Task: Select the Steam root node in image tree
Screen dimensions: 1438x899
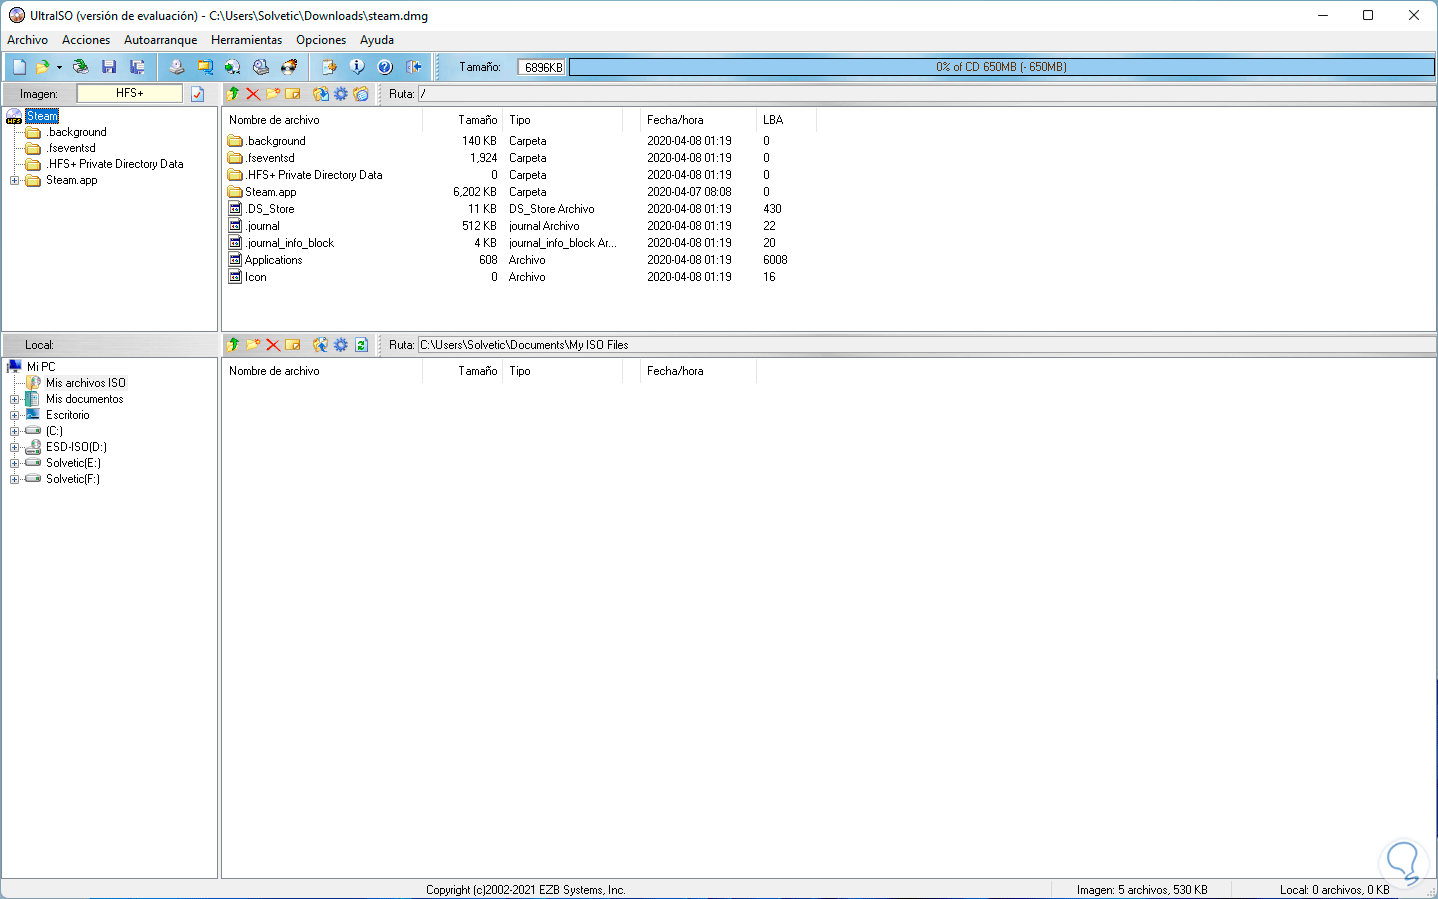Action: coord(42,116)
